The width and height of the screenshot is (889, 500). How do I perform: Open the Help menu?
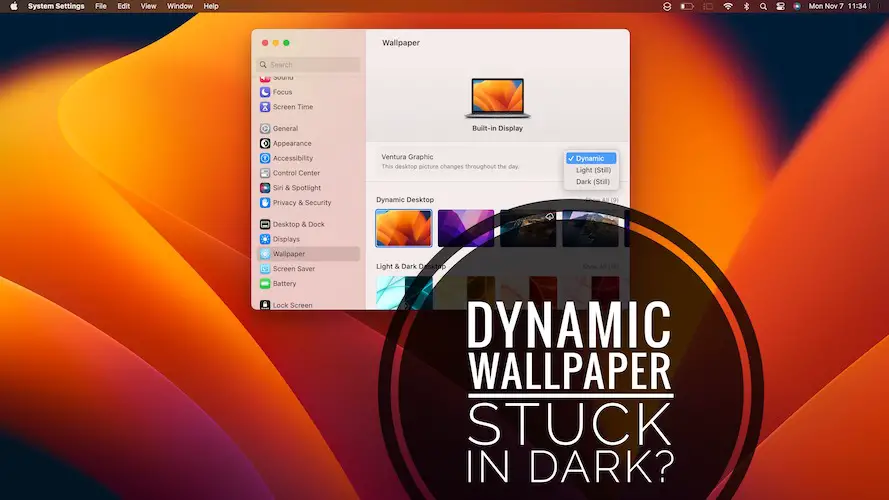point(211,6)
